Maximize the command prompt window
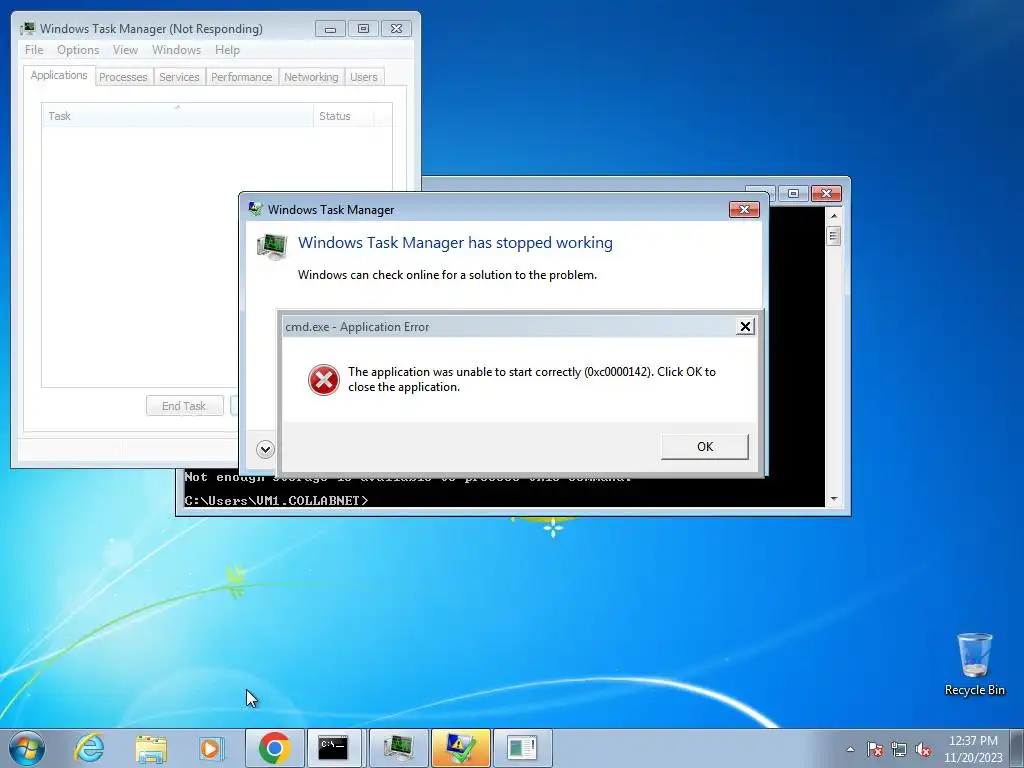The width and height of the screenshot is (1024, 768). pyautogui.click(x=793, y=193)
